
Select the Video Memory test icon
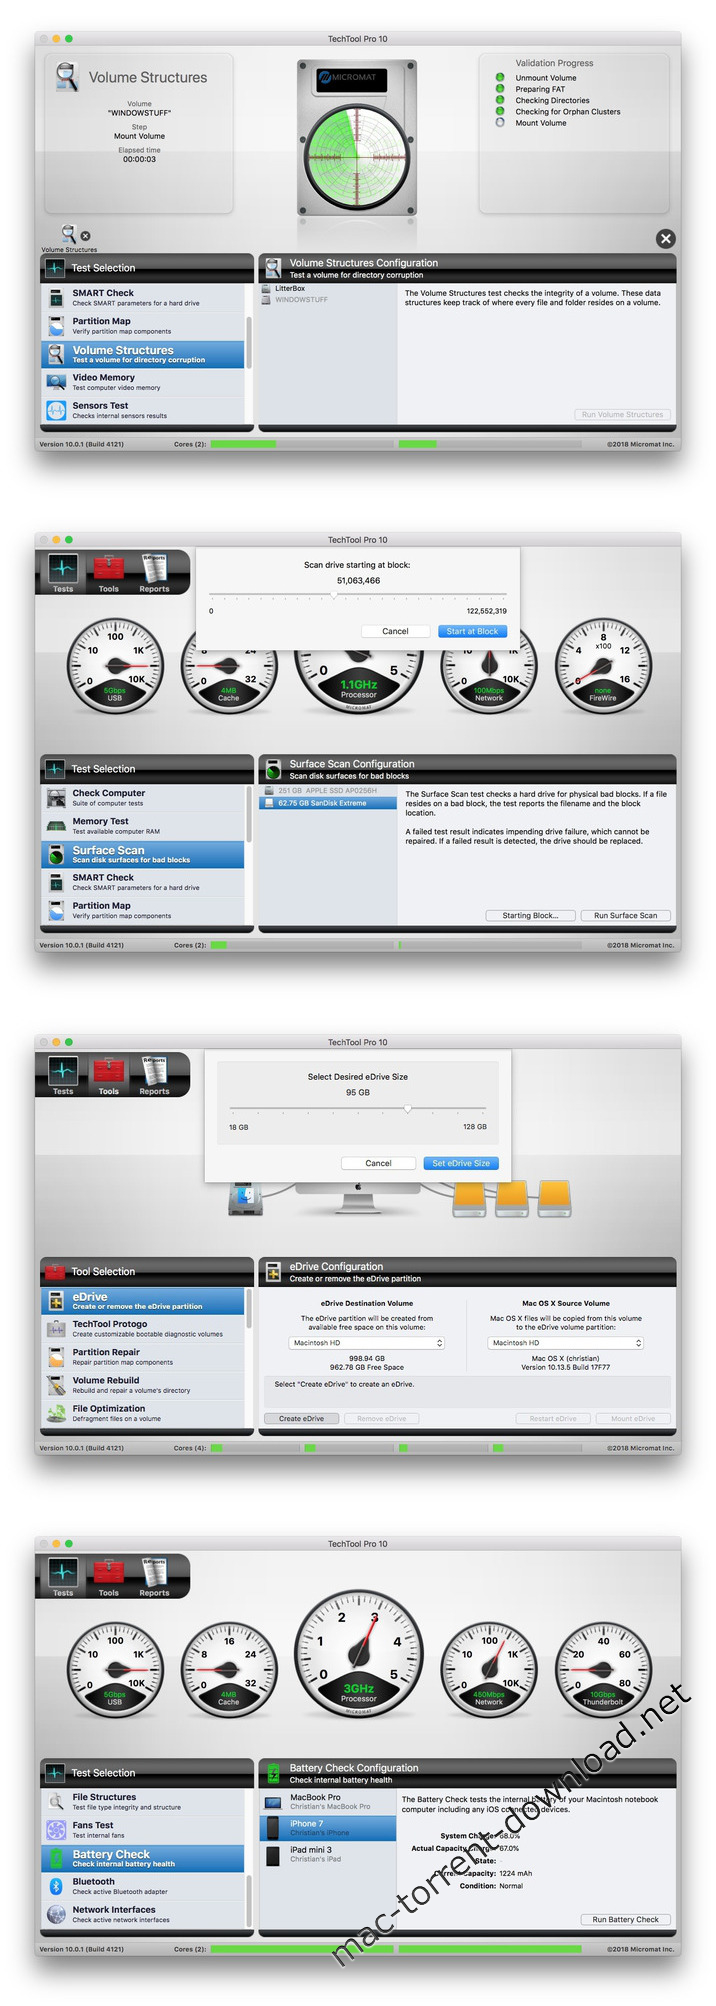[x=56, y=381]
